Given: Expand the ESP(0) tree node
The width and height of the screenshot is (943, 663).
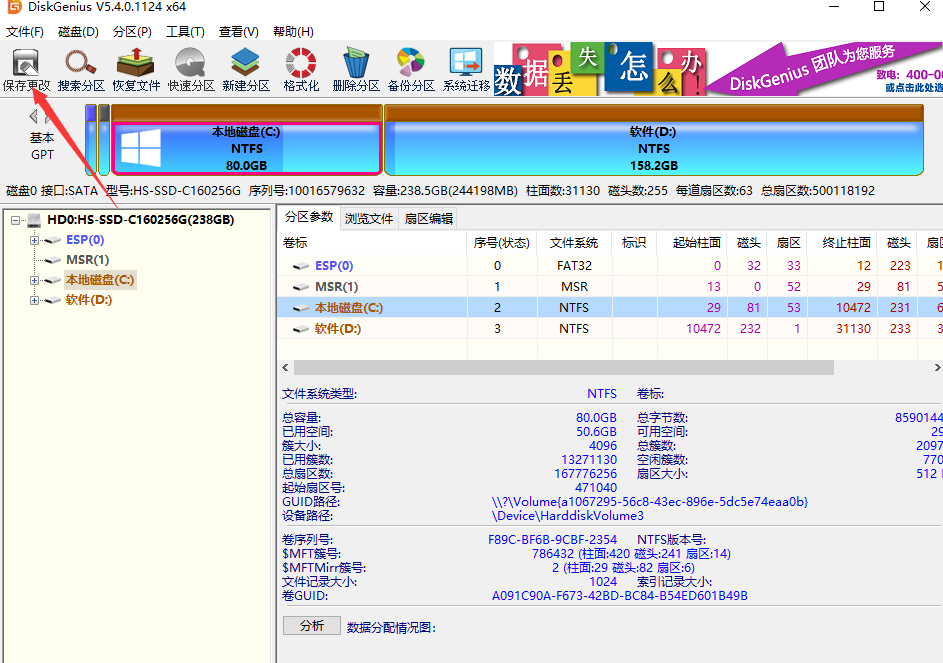Looking at the screenshot, I should [x=35, y=240].
